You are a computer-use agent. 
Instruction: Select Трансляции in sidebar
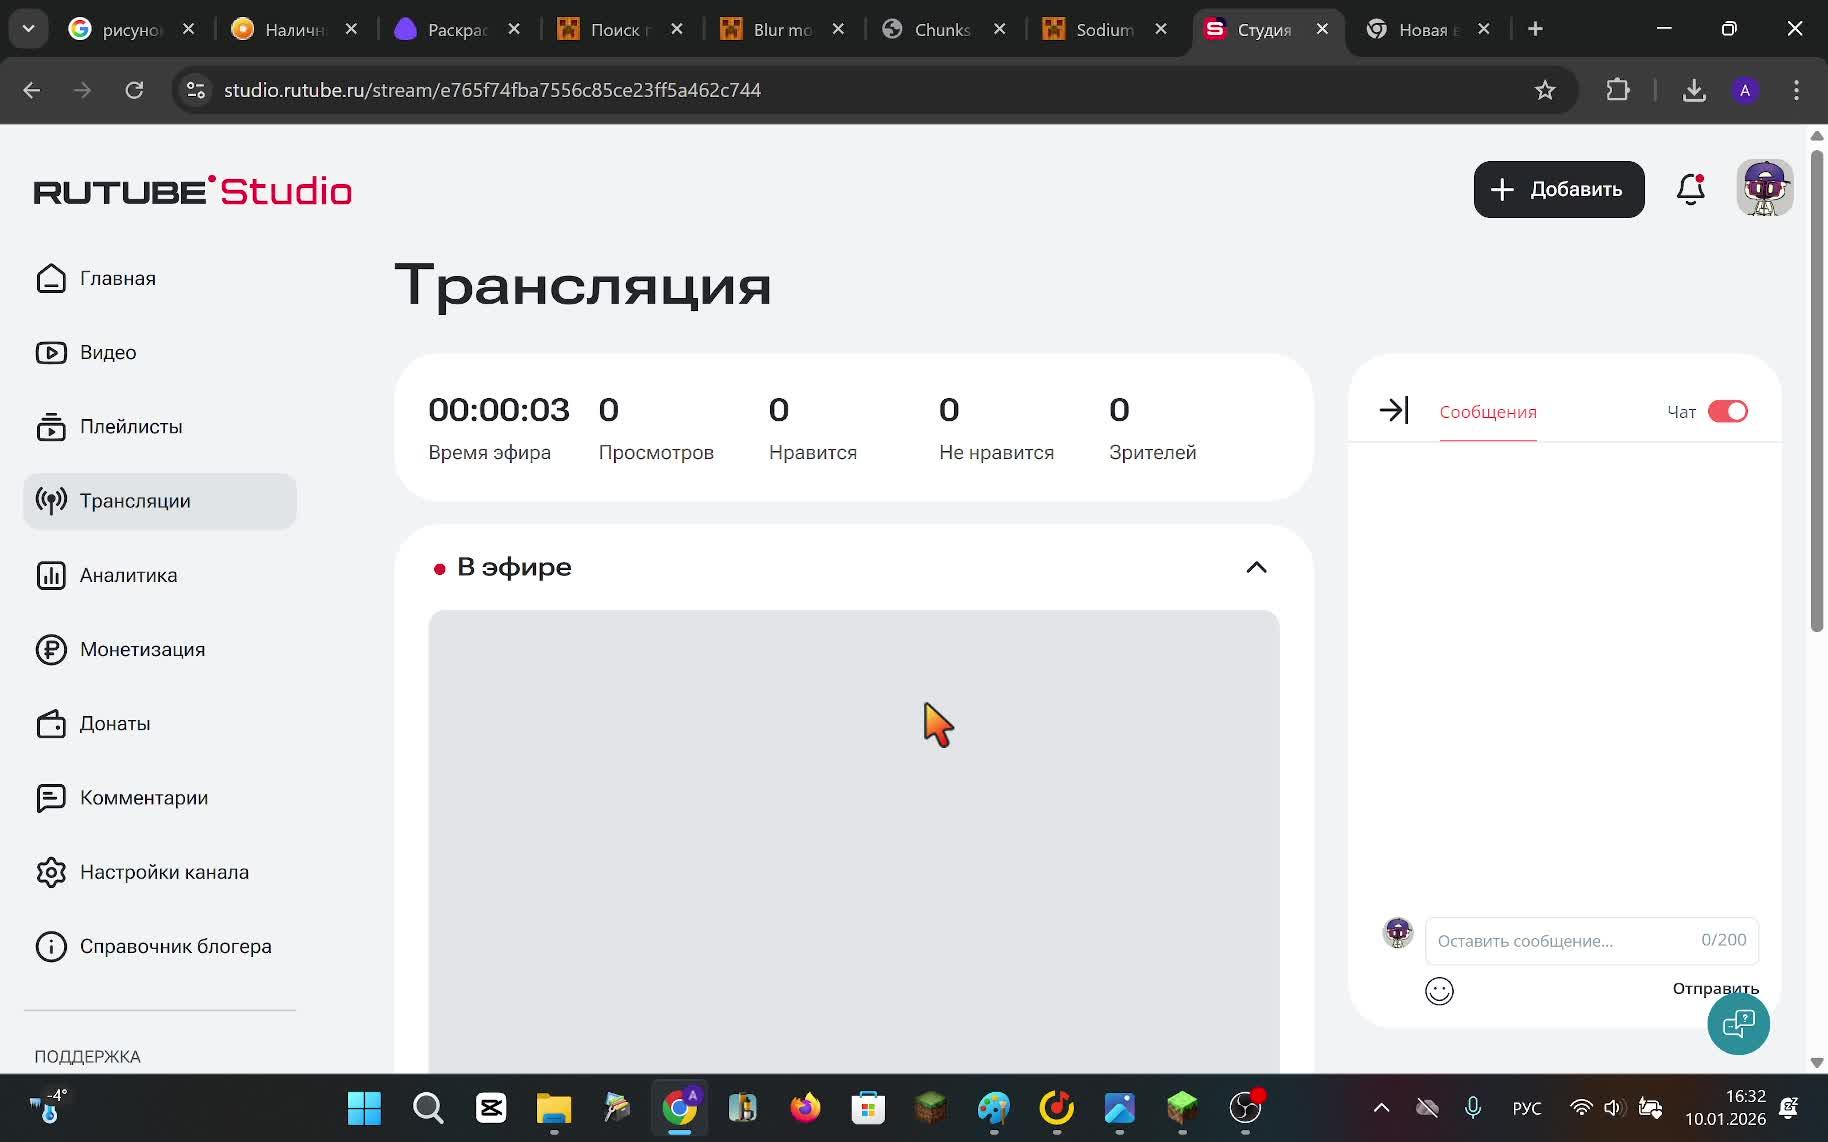click(x=160, y=501)
